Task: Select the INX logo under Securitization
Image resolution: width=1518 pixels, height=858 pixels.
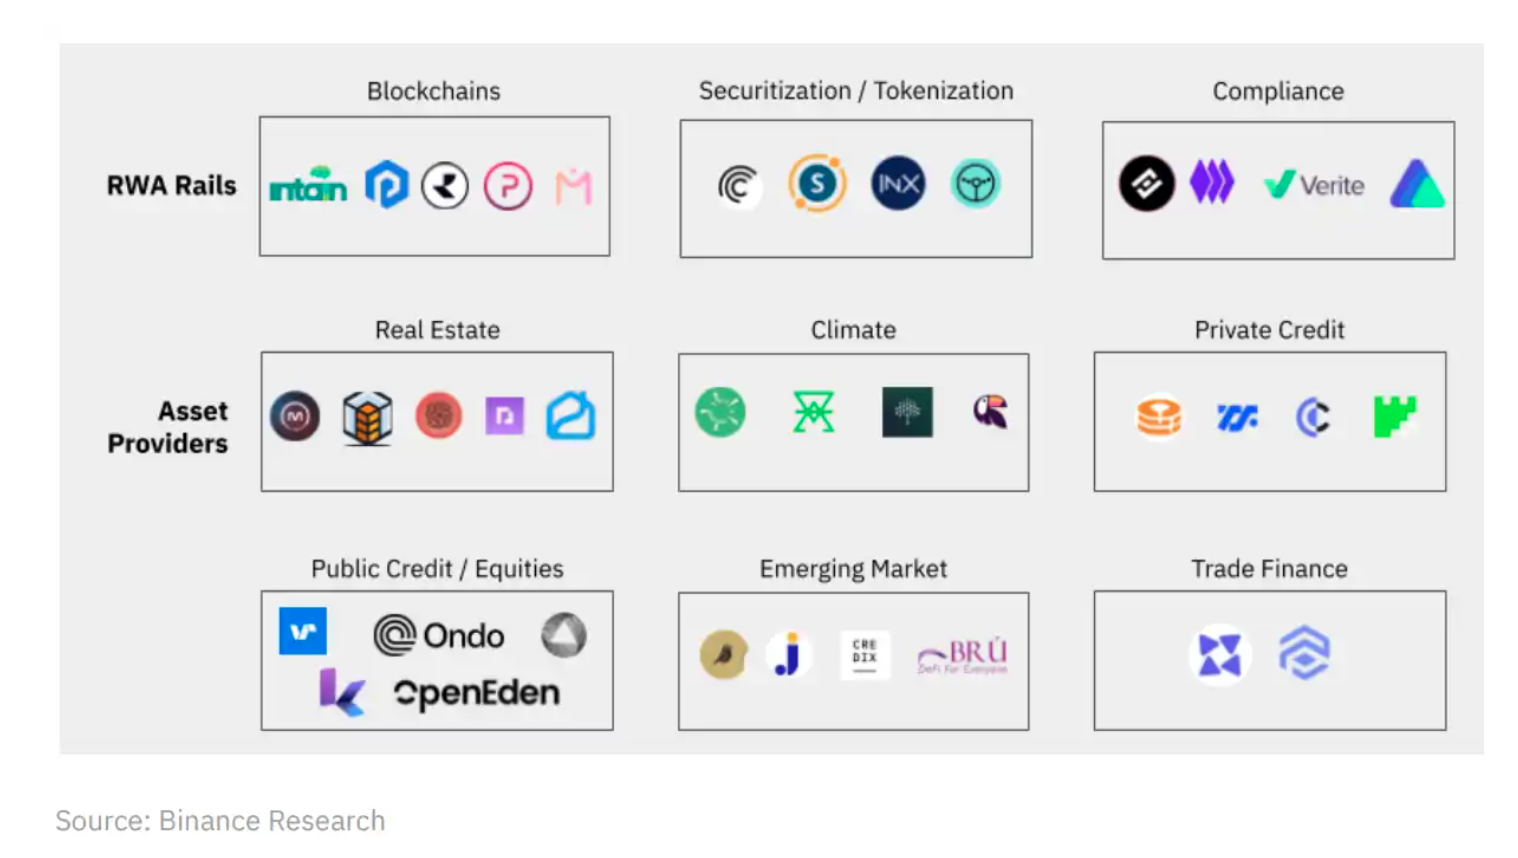Action: point(898,184)
